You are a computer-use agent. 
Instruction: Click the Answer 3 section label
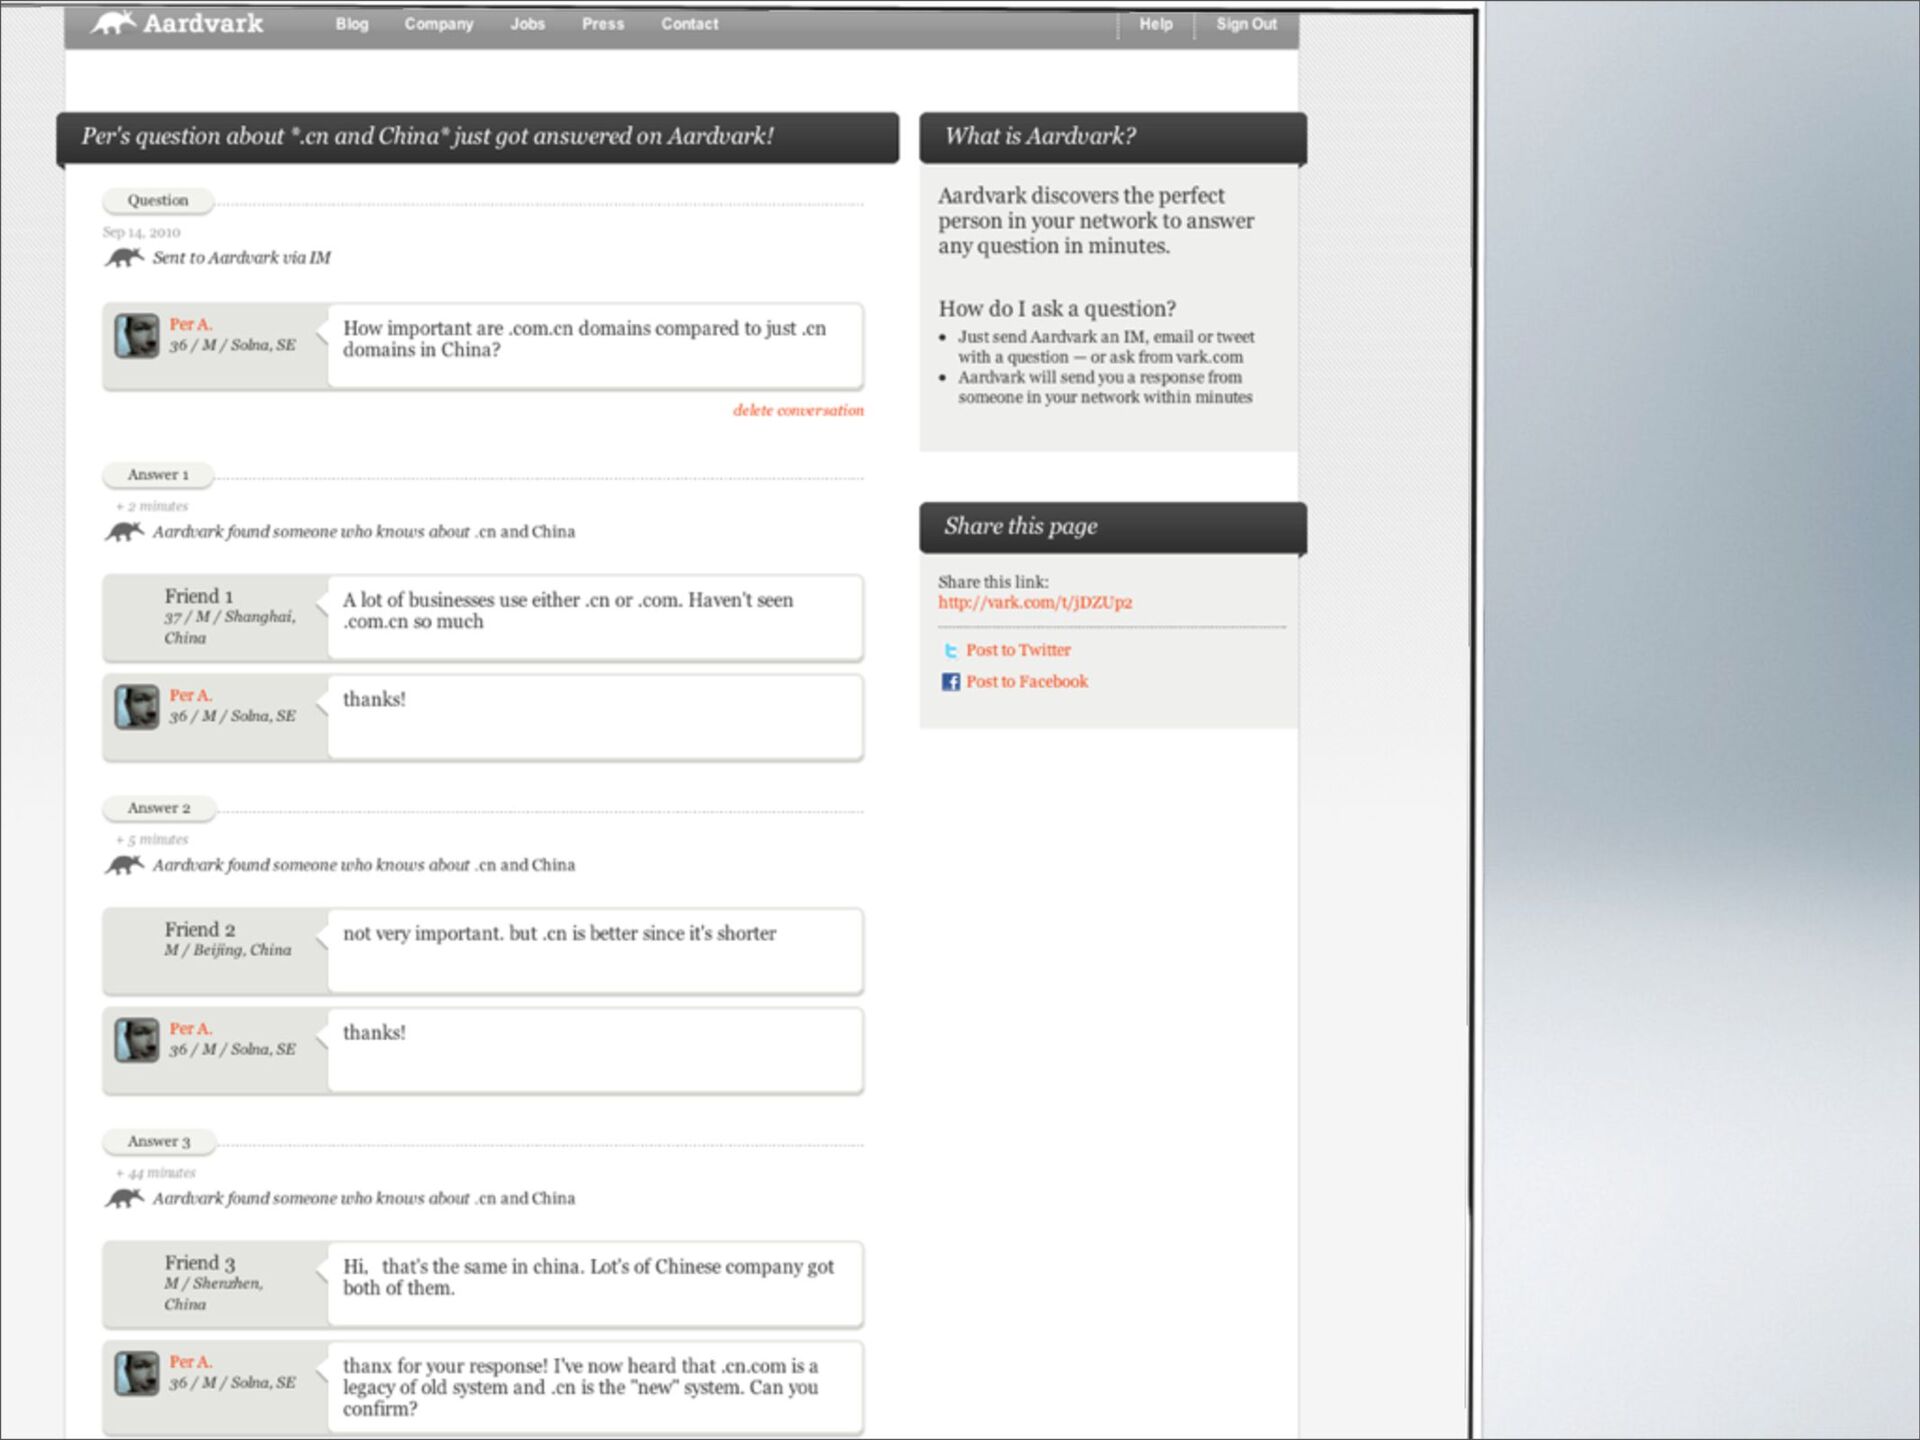[159, 1142]
